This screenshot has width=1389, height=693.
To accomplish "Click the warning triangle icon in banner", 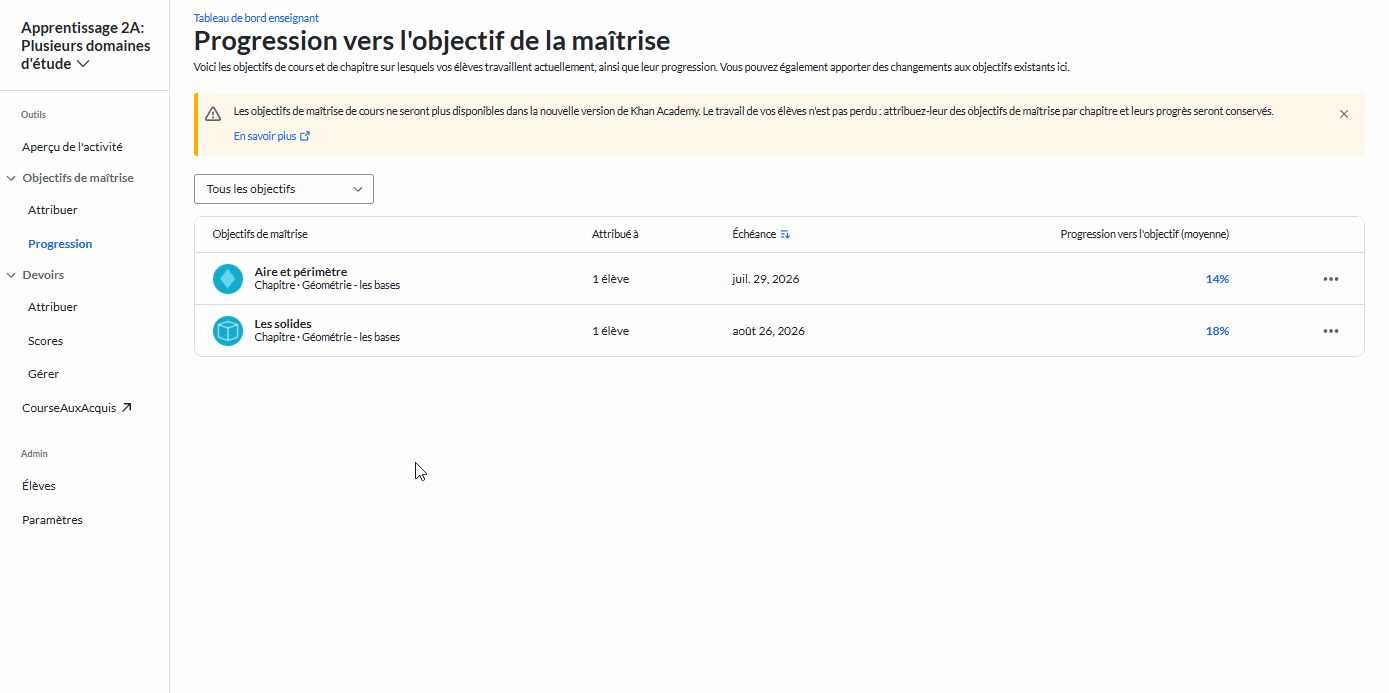I will point(213,113).
